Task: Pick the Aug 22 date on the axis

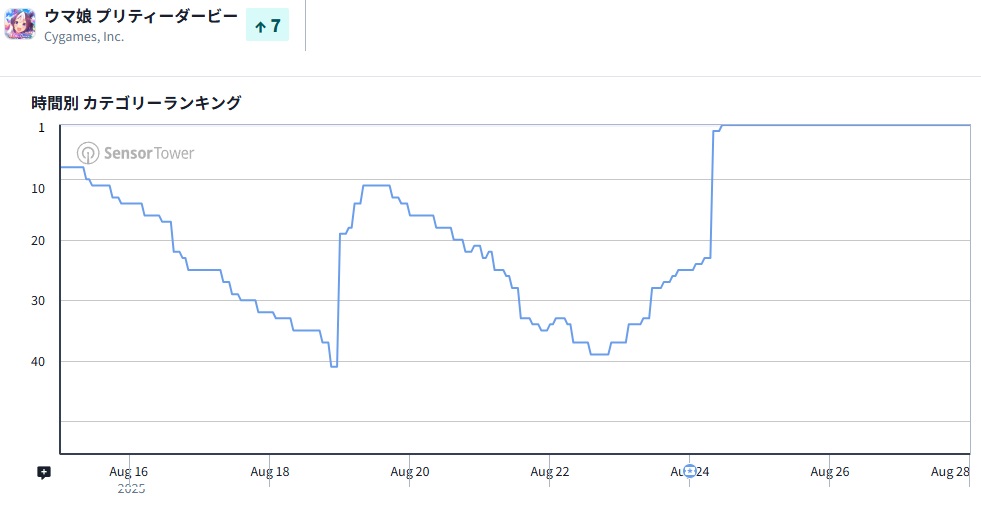Action: [x=550, y=471]
